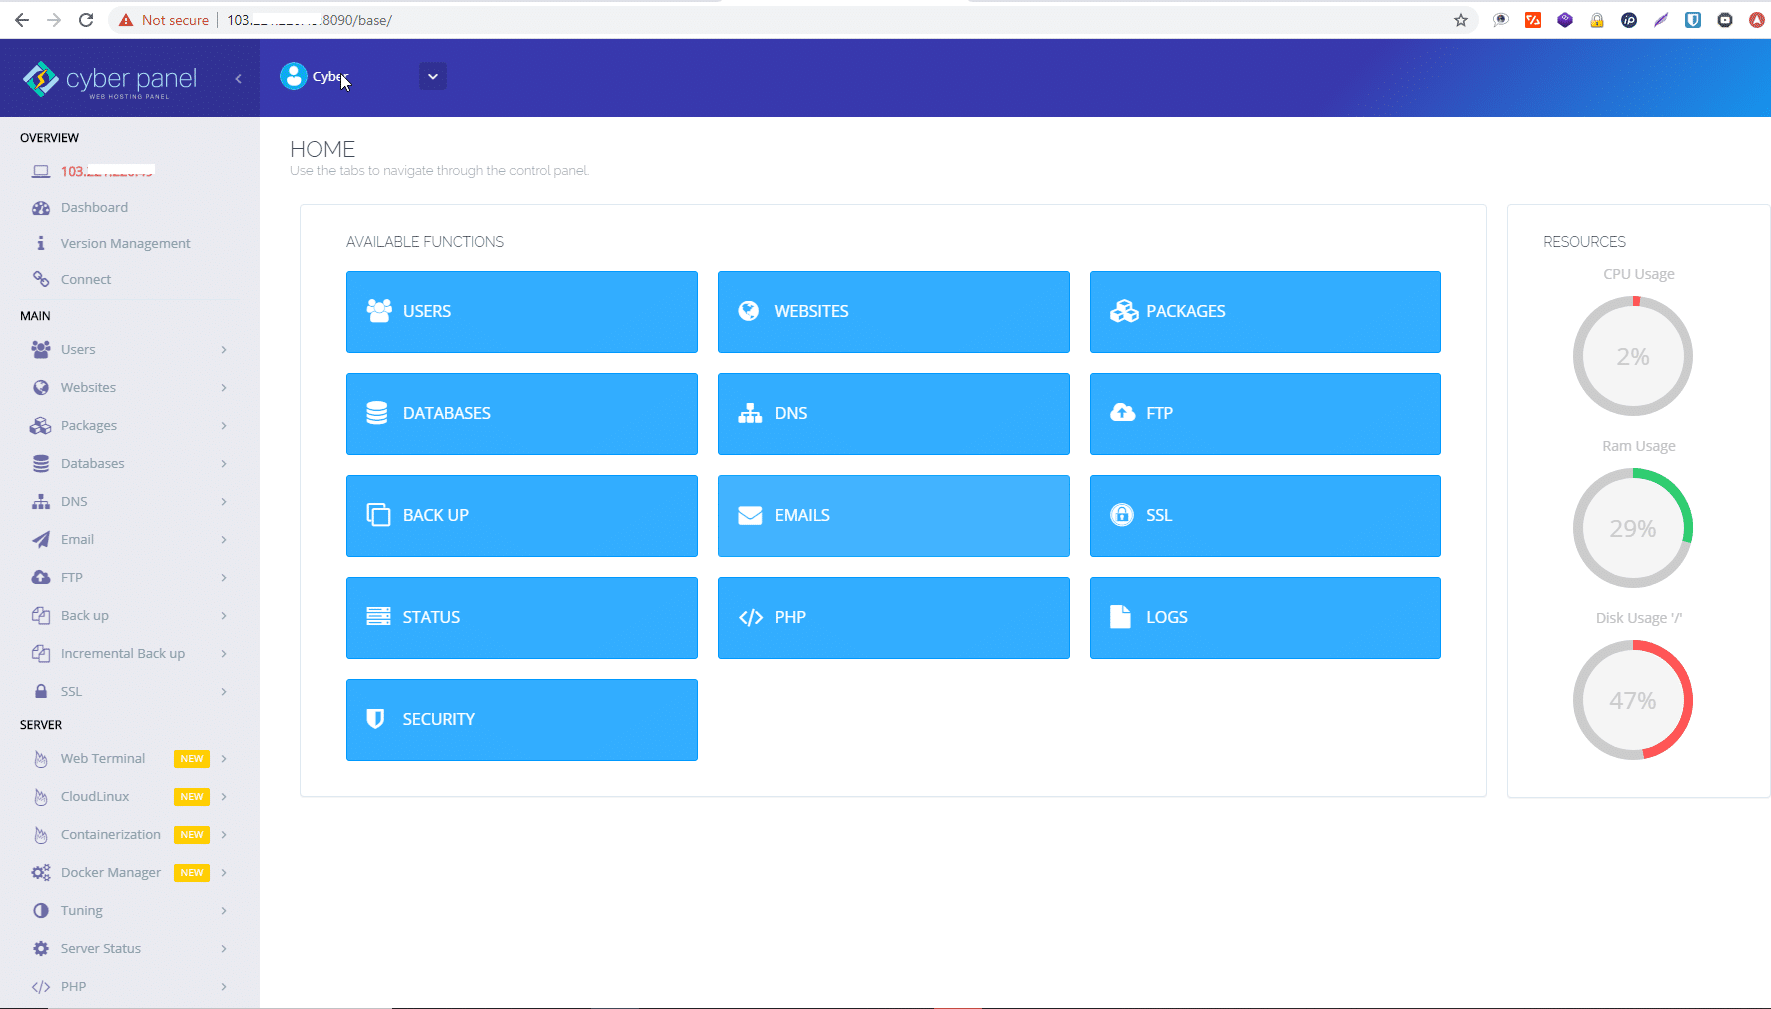
Task: Open the Tuning menu entry
Action: point(40,910)
